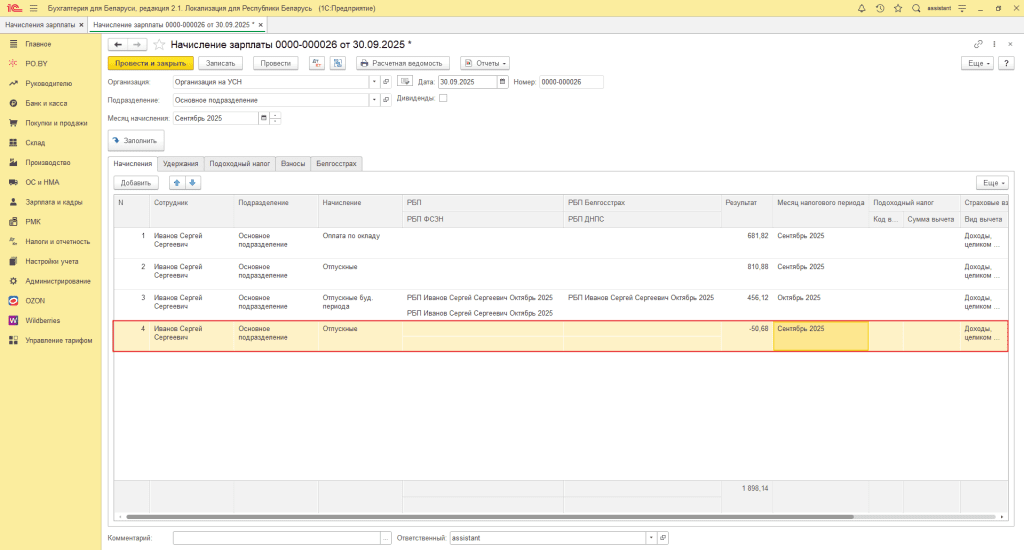Image resolution: width=1024 pixels, height=550 pixels.
Task: Open the Отчеты dropdown menu
Action: pyautogui.click(x=484, y=63)
